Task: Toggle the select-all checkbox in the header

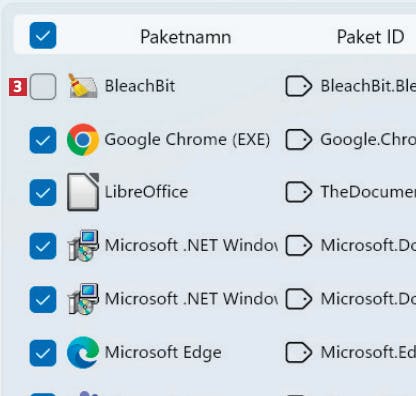Action: pos(43,35)
